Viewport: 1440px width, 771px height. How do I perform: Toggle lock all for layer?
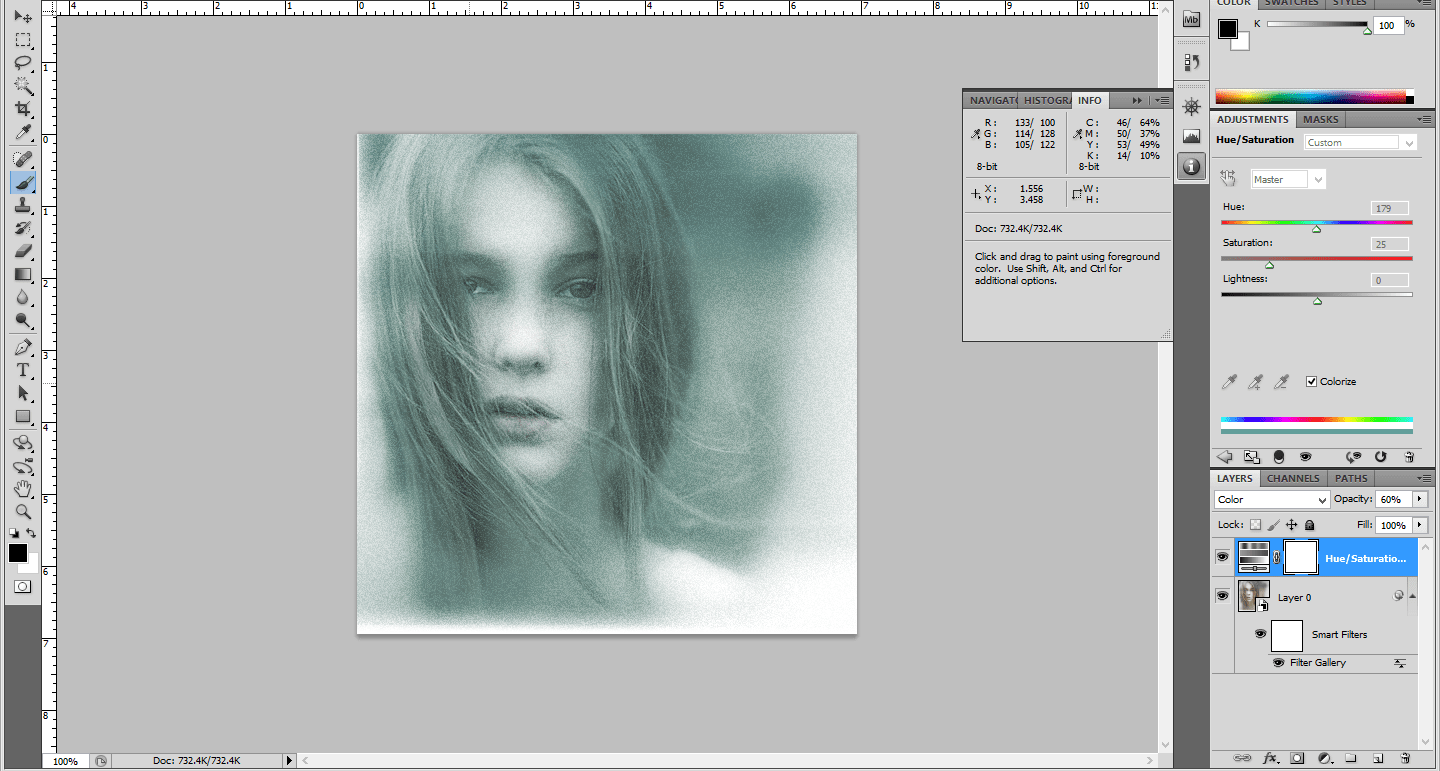pos(1310,525)
